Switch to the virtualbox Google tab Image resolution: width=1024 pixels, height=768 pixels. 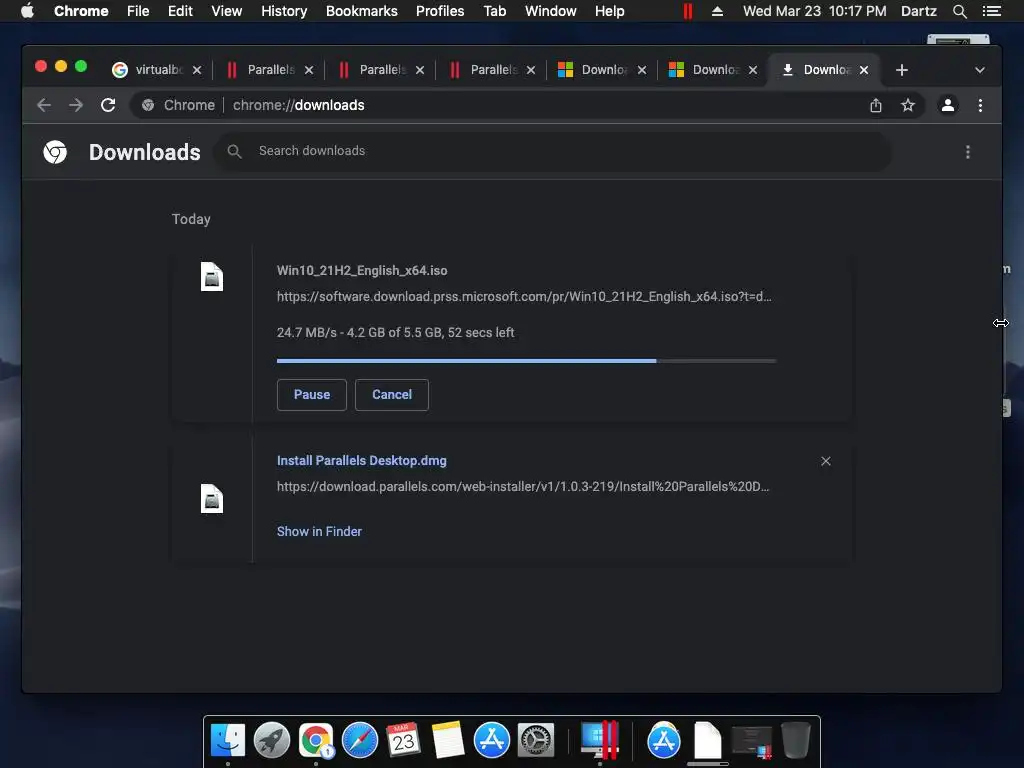pos(157,70)
